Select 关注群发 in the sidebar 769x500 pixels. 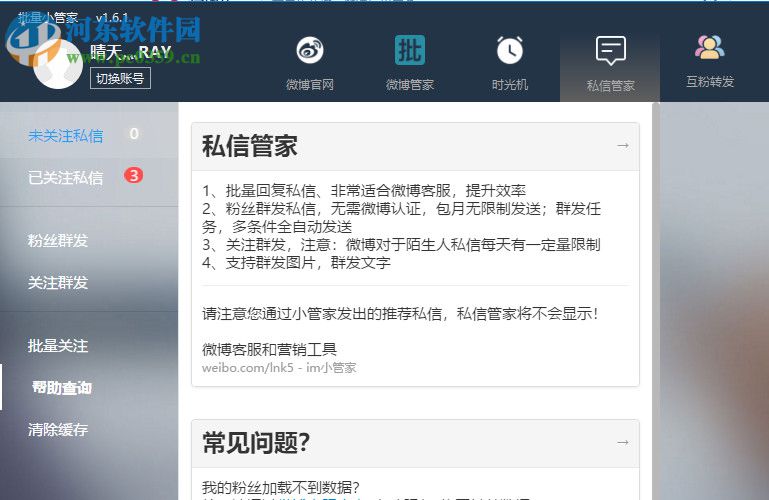pyautogui.click(x=58, y=282)
